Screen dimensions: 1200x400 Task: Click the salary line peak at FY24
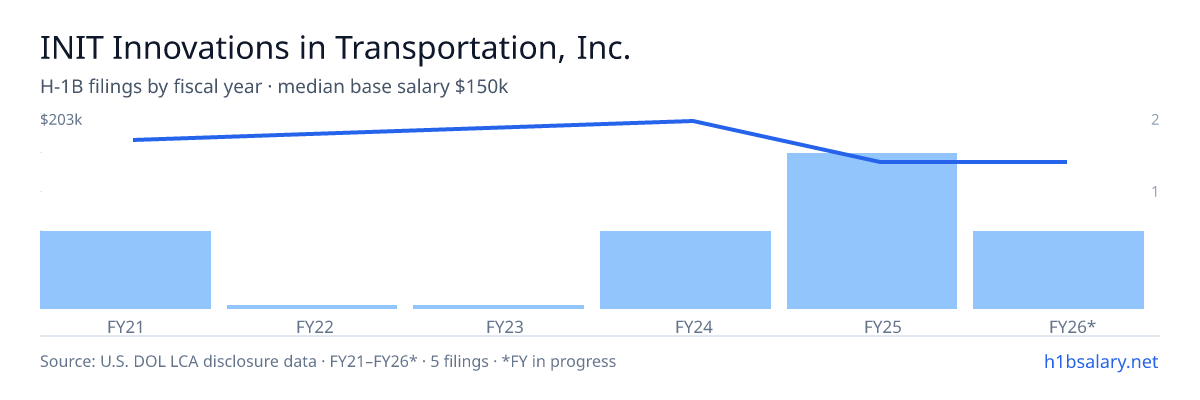(x=692, y=121)
